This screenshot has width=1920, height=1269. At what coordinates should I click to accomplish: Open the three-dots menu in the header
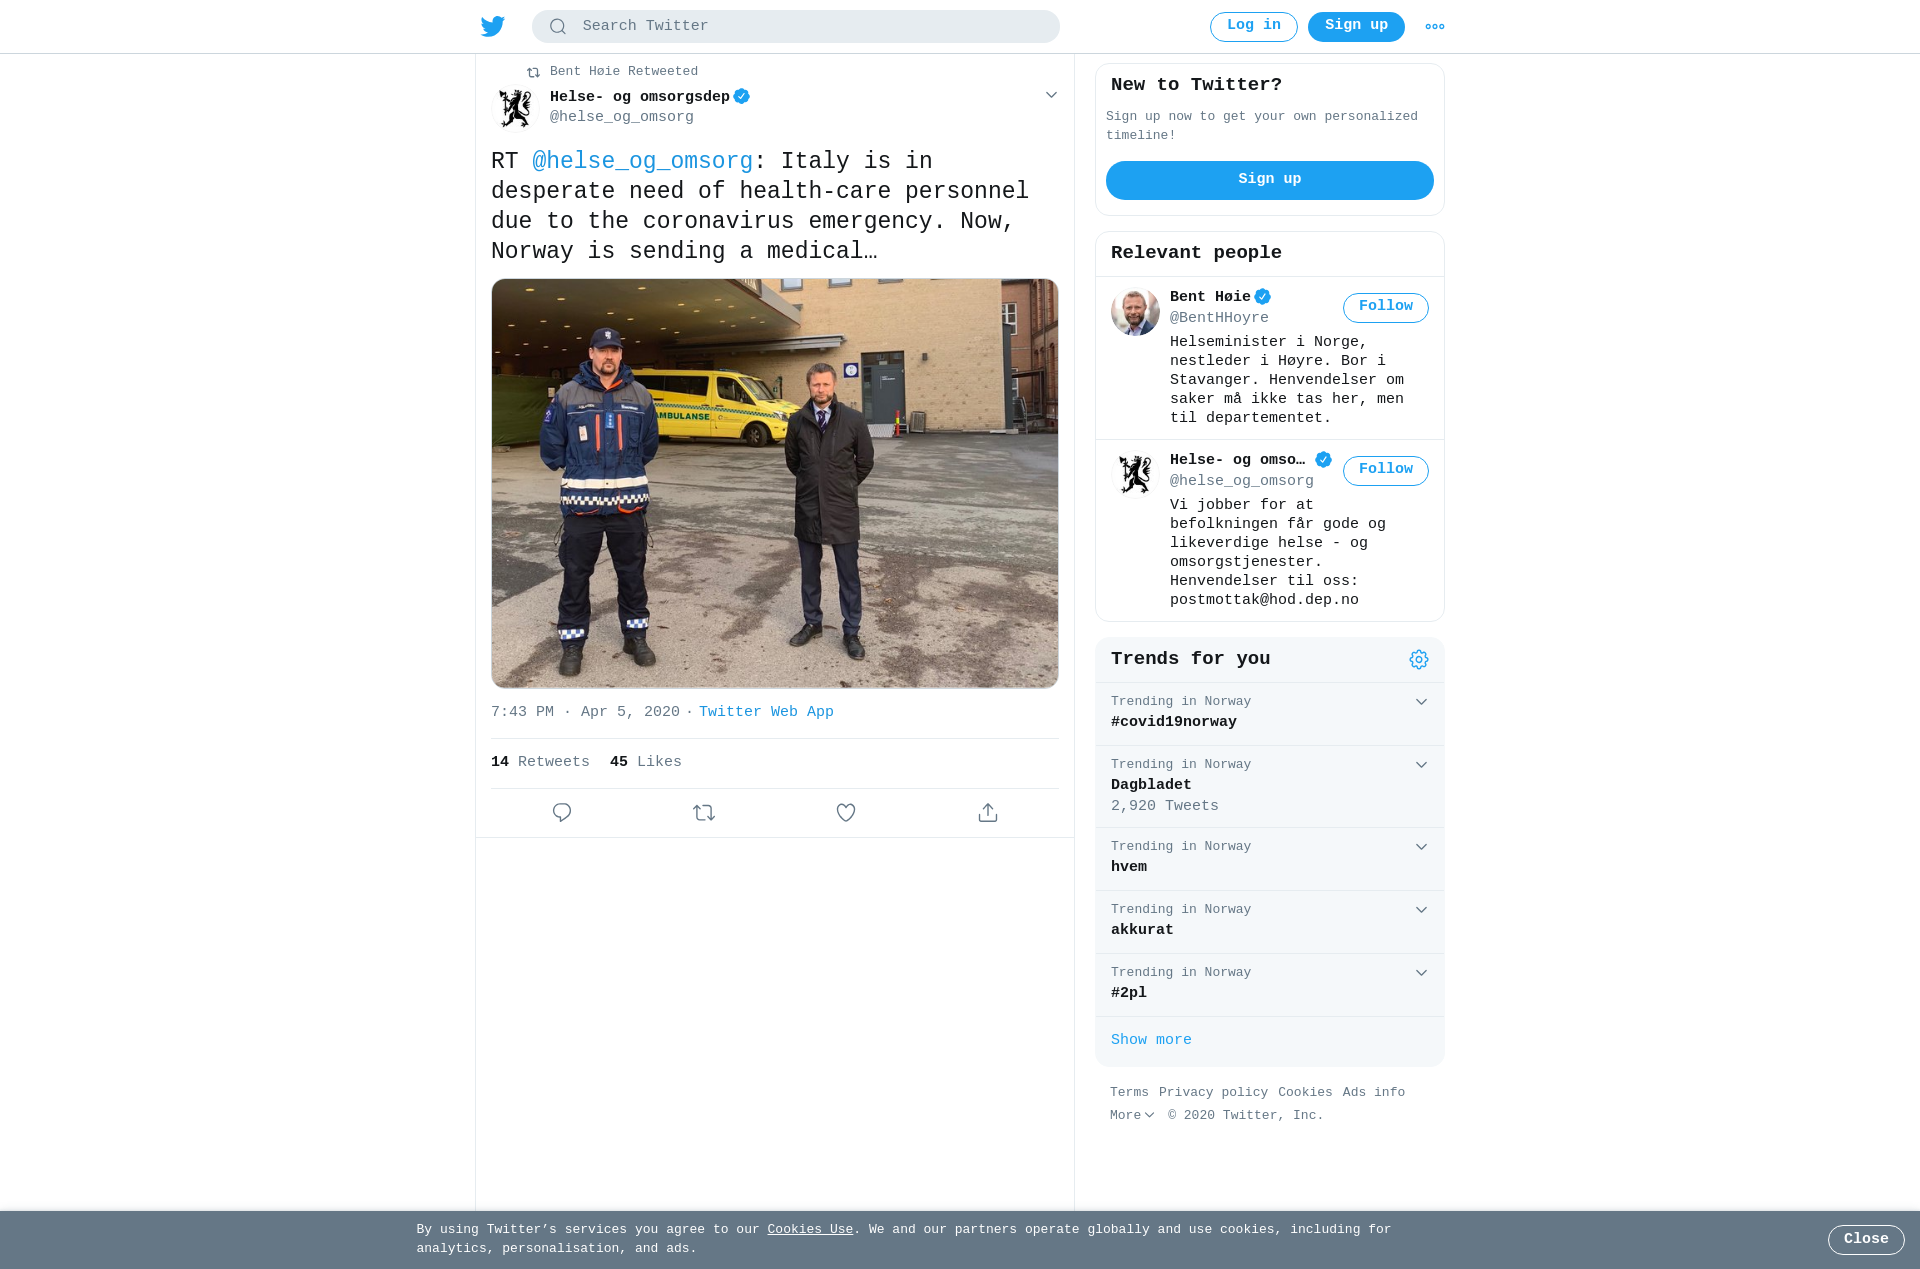1435,27
